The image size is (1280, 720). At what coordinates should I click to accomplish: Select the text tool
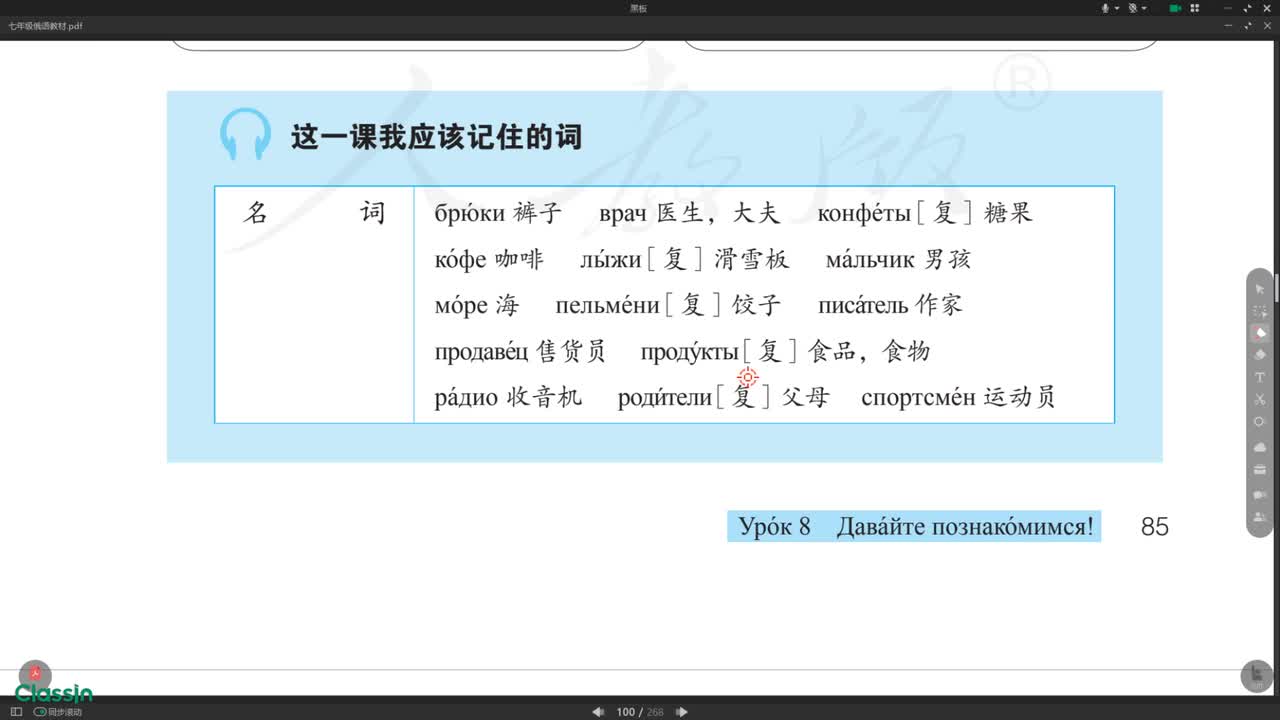[1260, 377]
